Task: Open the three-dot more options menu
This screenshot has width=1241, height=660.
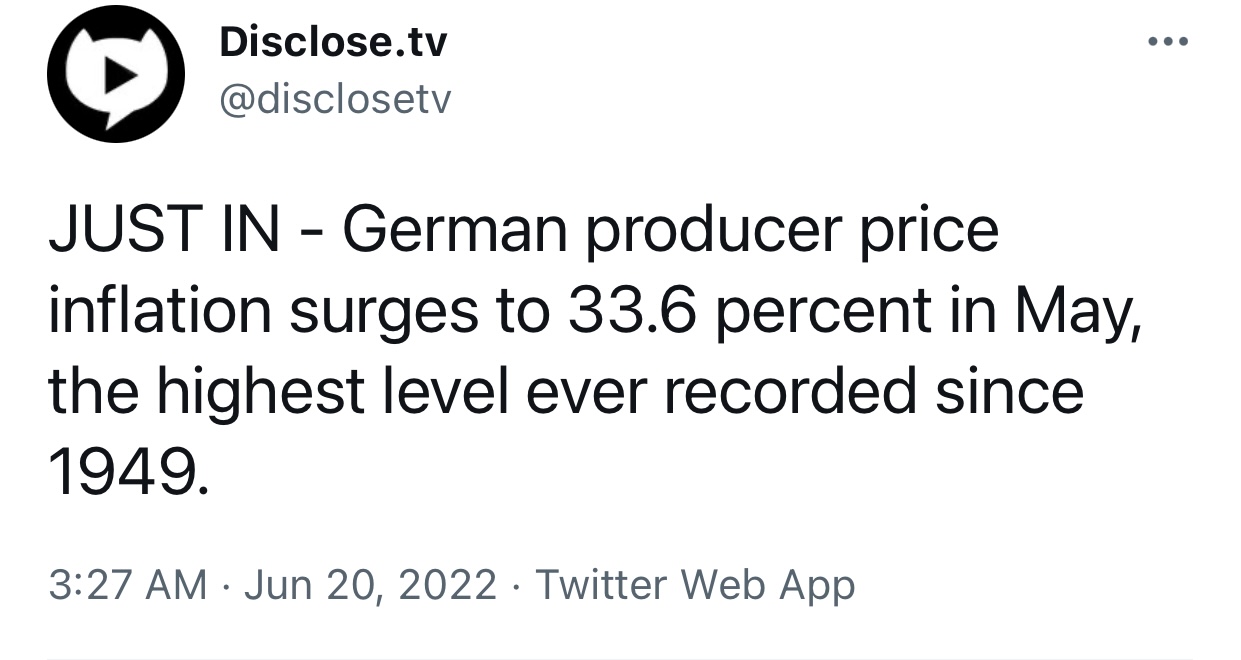Action: tap(1167, 43)
